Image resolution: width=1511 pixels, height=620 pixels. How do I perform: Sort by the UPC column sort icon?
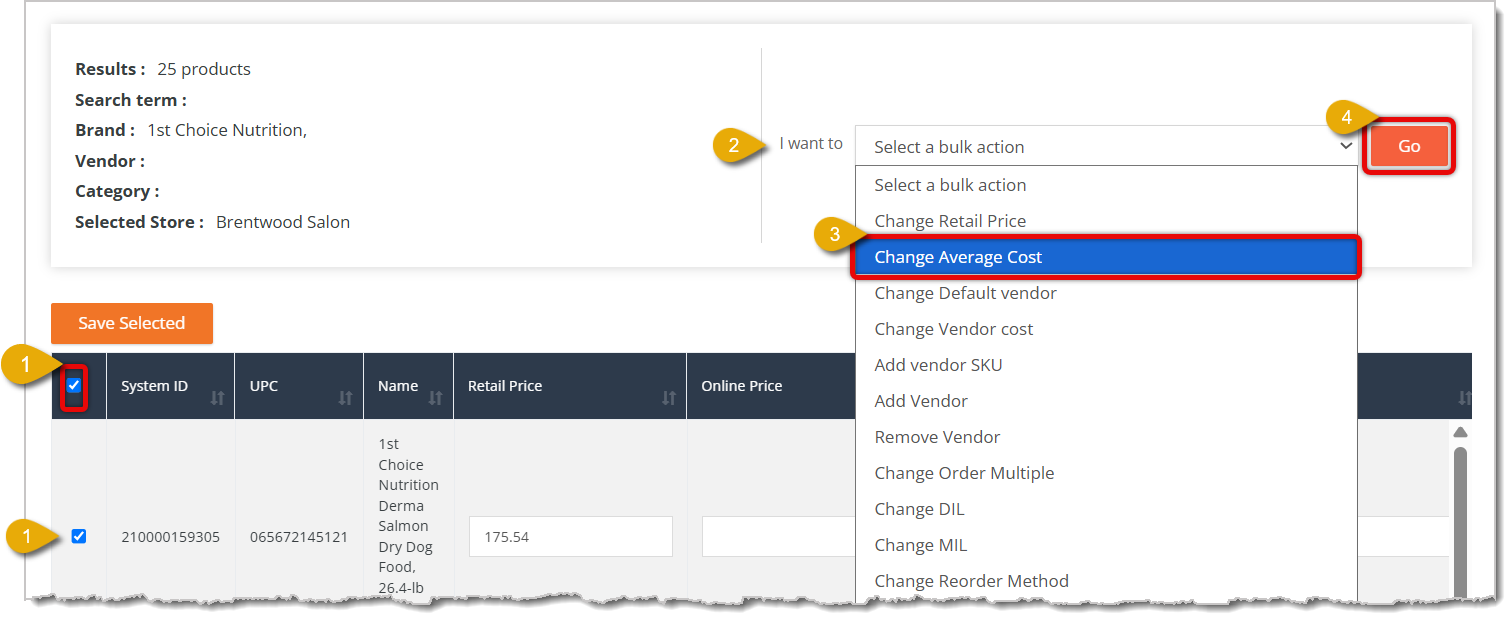pos(346,398)
